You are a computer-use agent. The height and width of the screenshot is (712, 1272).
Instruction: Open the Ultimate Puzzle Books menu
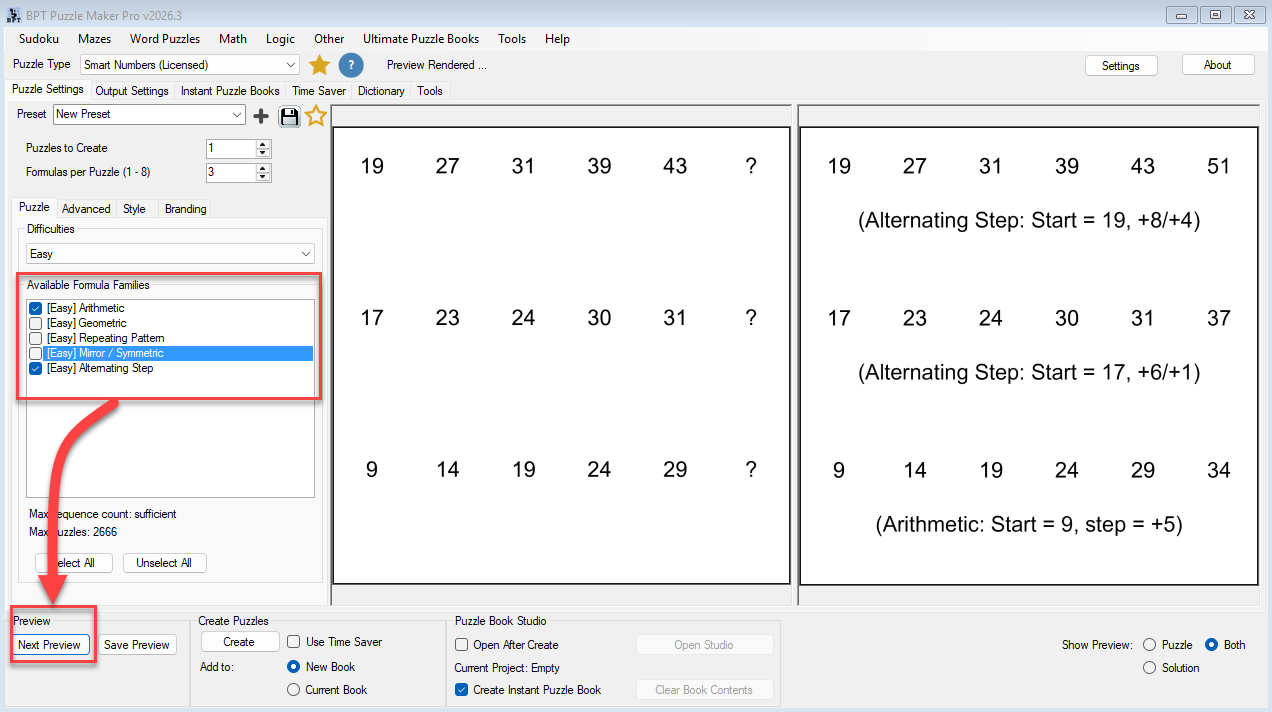click(421, 39)
